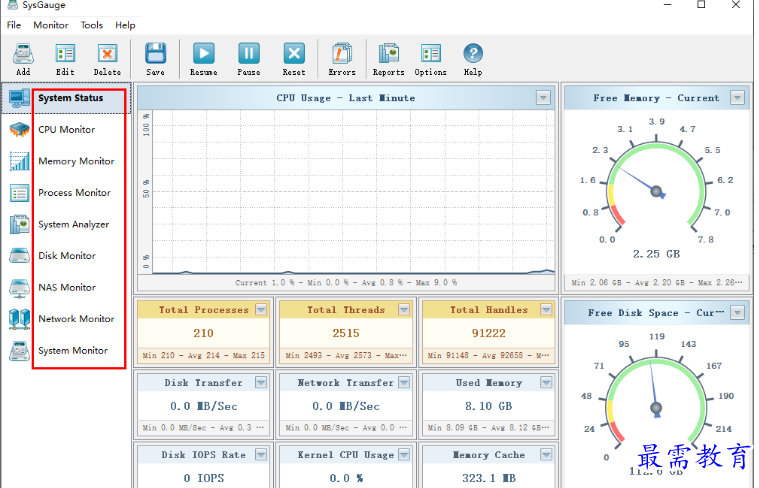The width and height of the screenshot is (759, 488).
Task: Click the NAS Monitor icon
Action: (19, 288)
